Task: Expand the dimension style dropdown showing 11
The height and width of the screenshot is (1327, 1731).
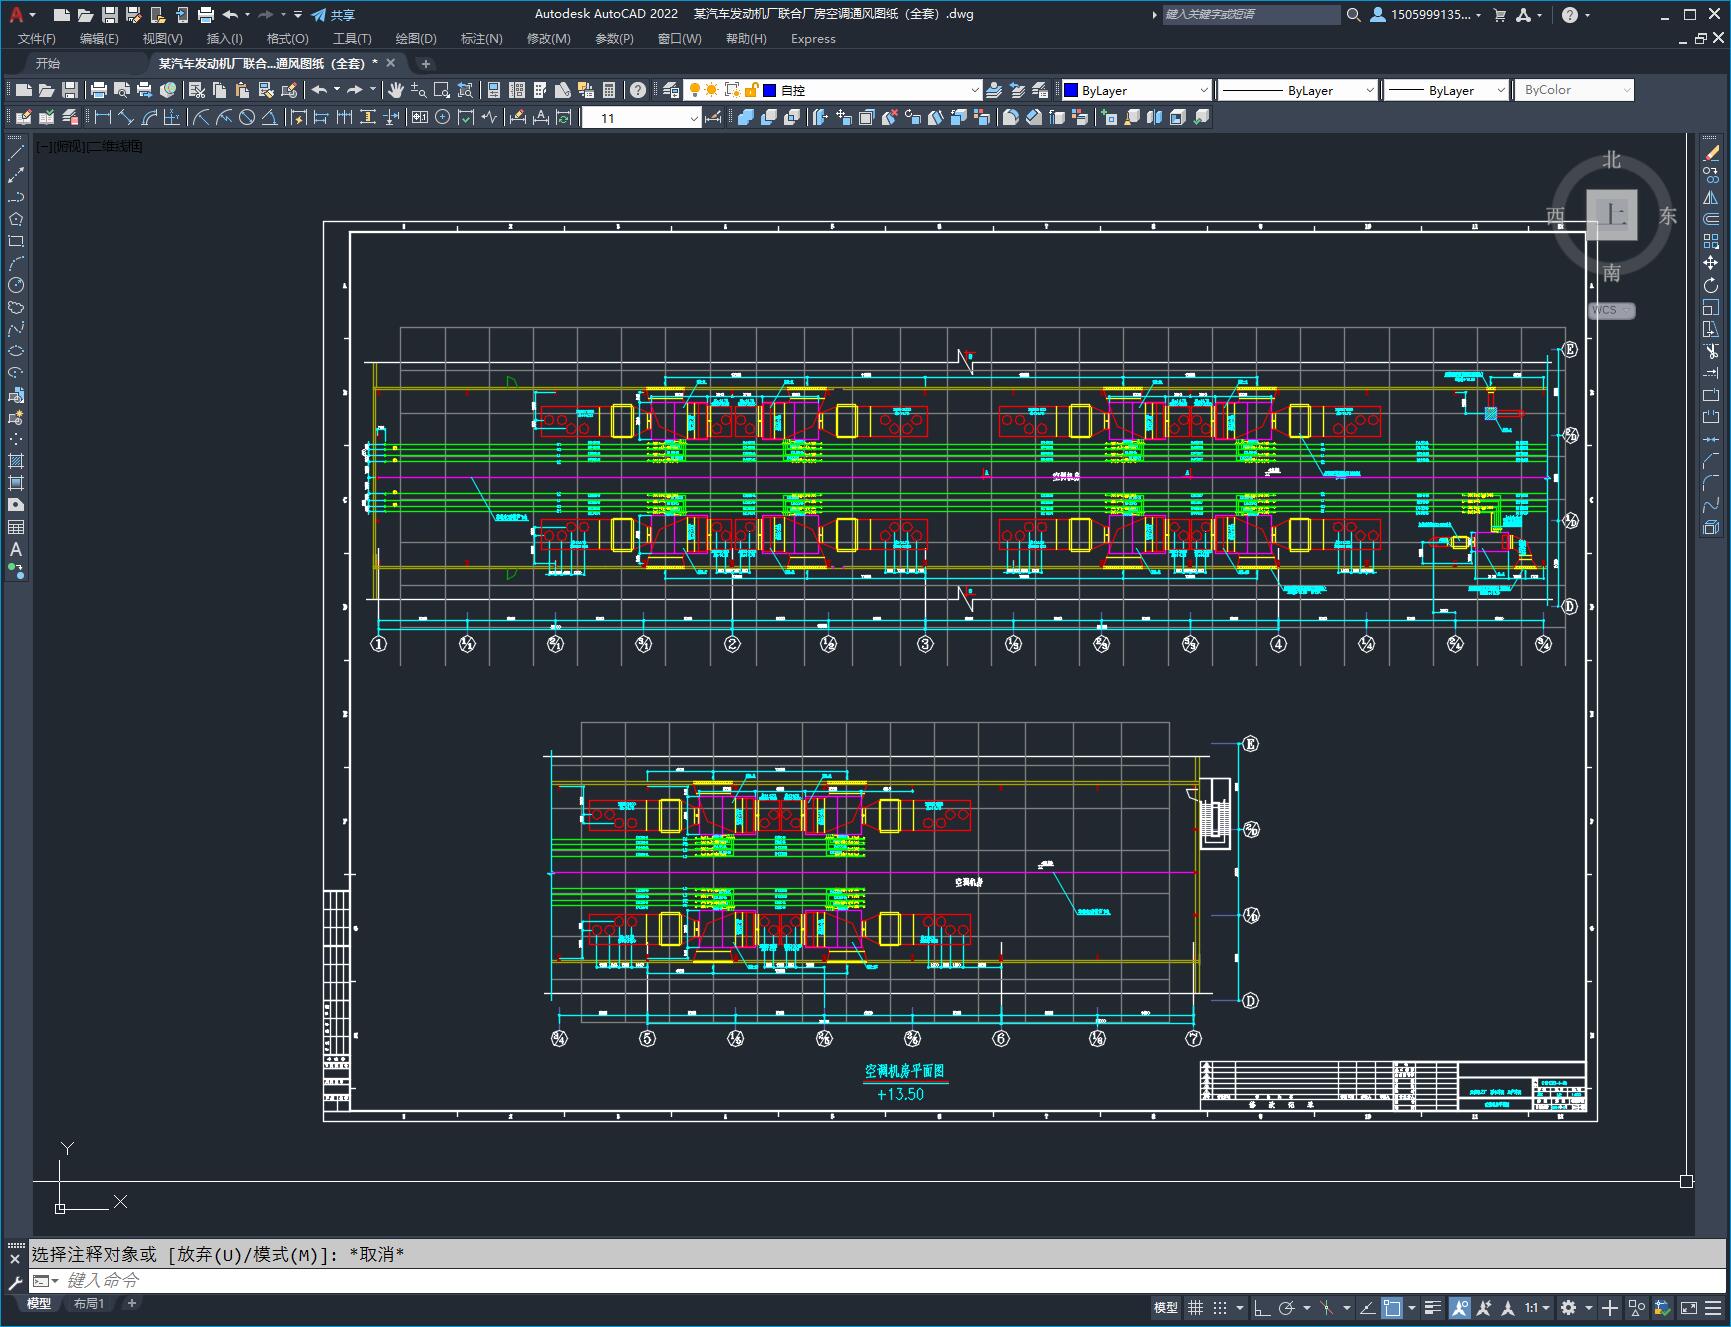Action: [694, 118]
